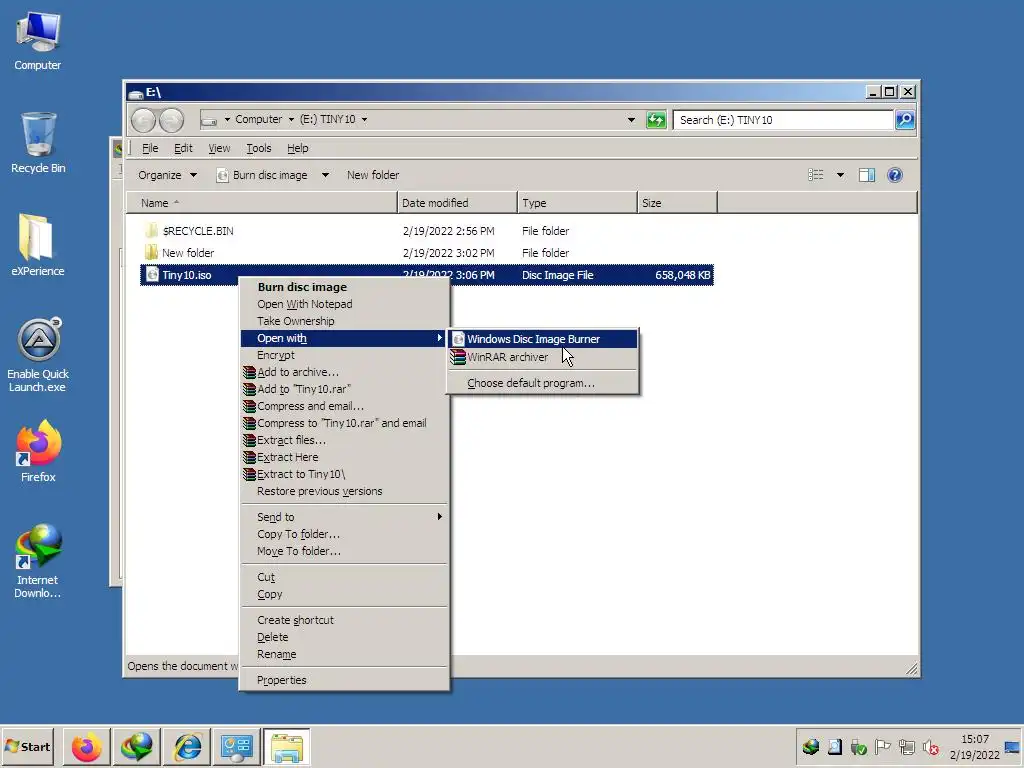The height and width of the screenshot is (768, 1024).
Task: Click the Explorer Forward navigation button
Action: [x=171, y=120]
